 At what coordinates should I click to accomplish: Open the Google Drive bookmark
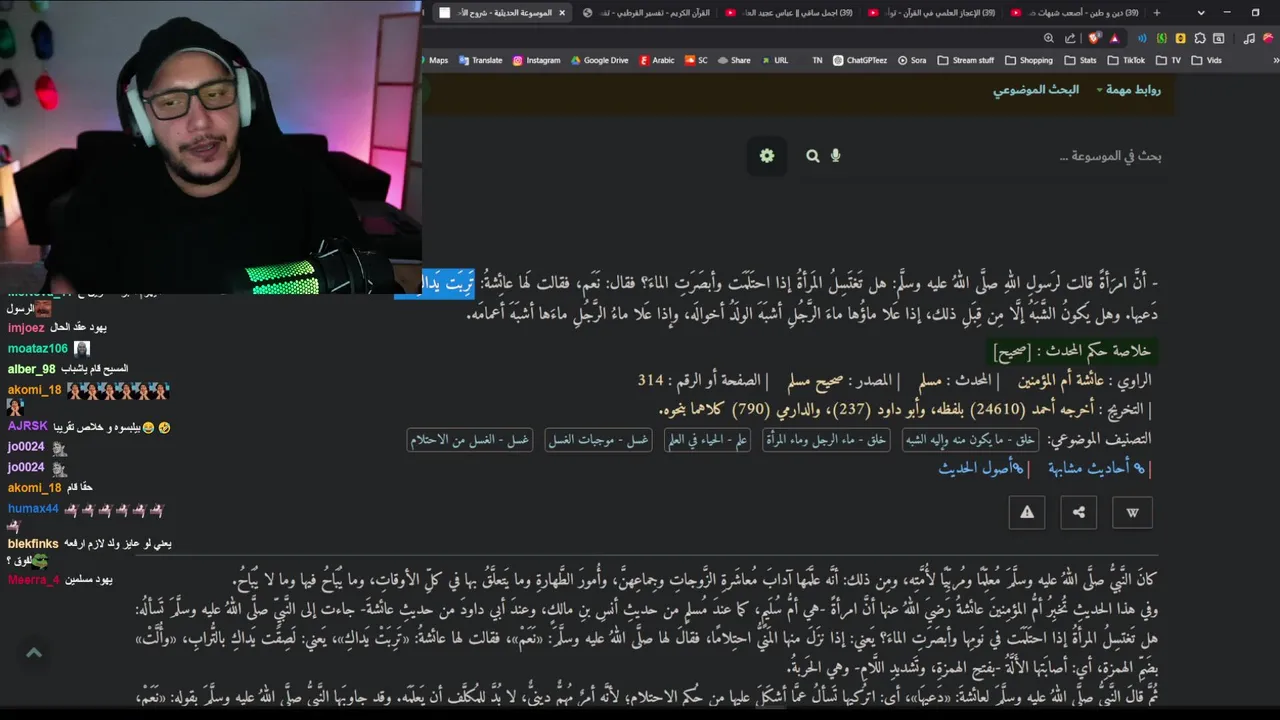(600, 60)
